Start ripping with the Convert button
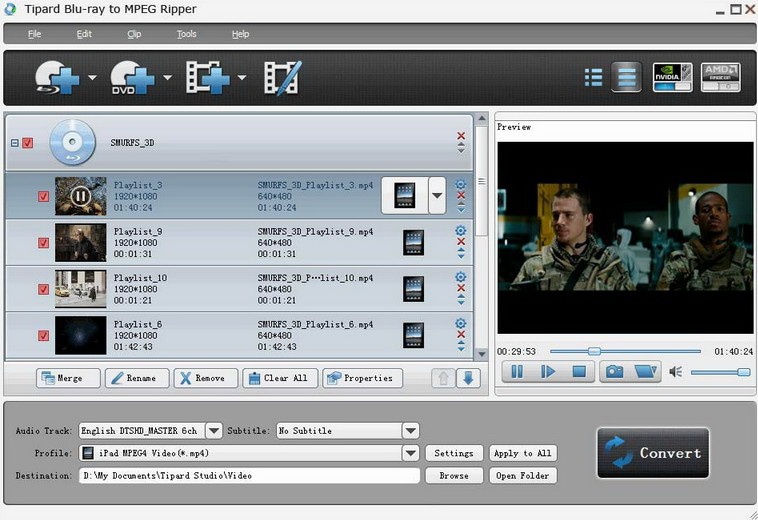This screenshot has height=520, width=758. [x=653, y=453]
